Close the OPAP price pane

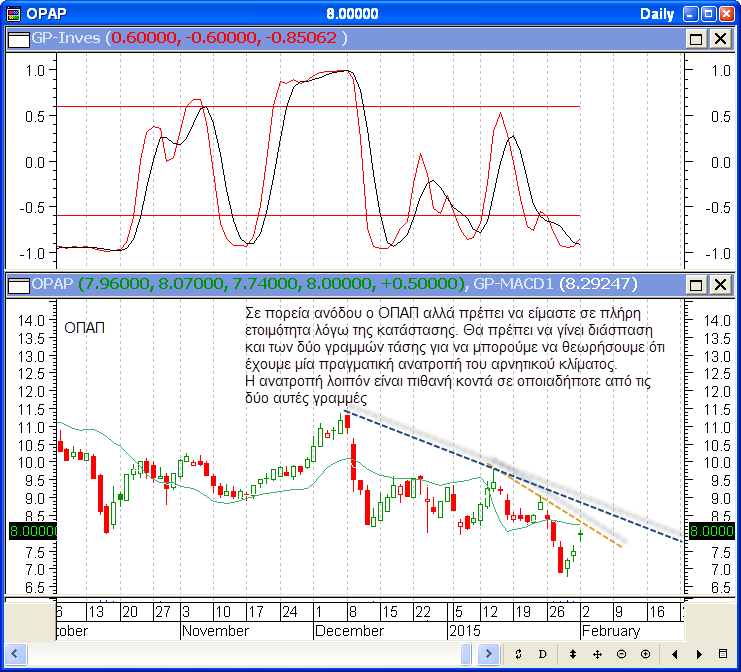pos(720,284)
